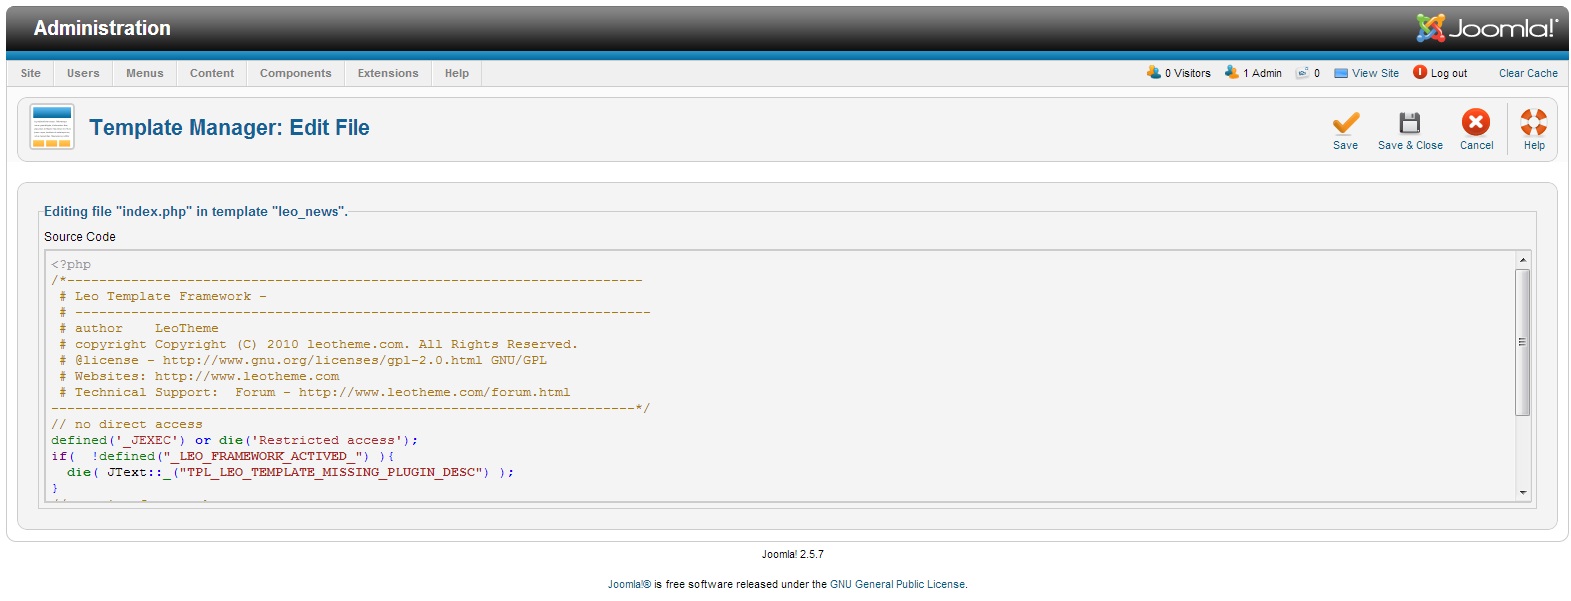
Task: Click the 'Joomla! 2.5.7' version text
Action: pos(793,554)
